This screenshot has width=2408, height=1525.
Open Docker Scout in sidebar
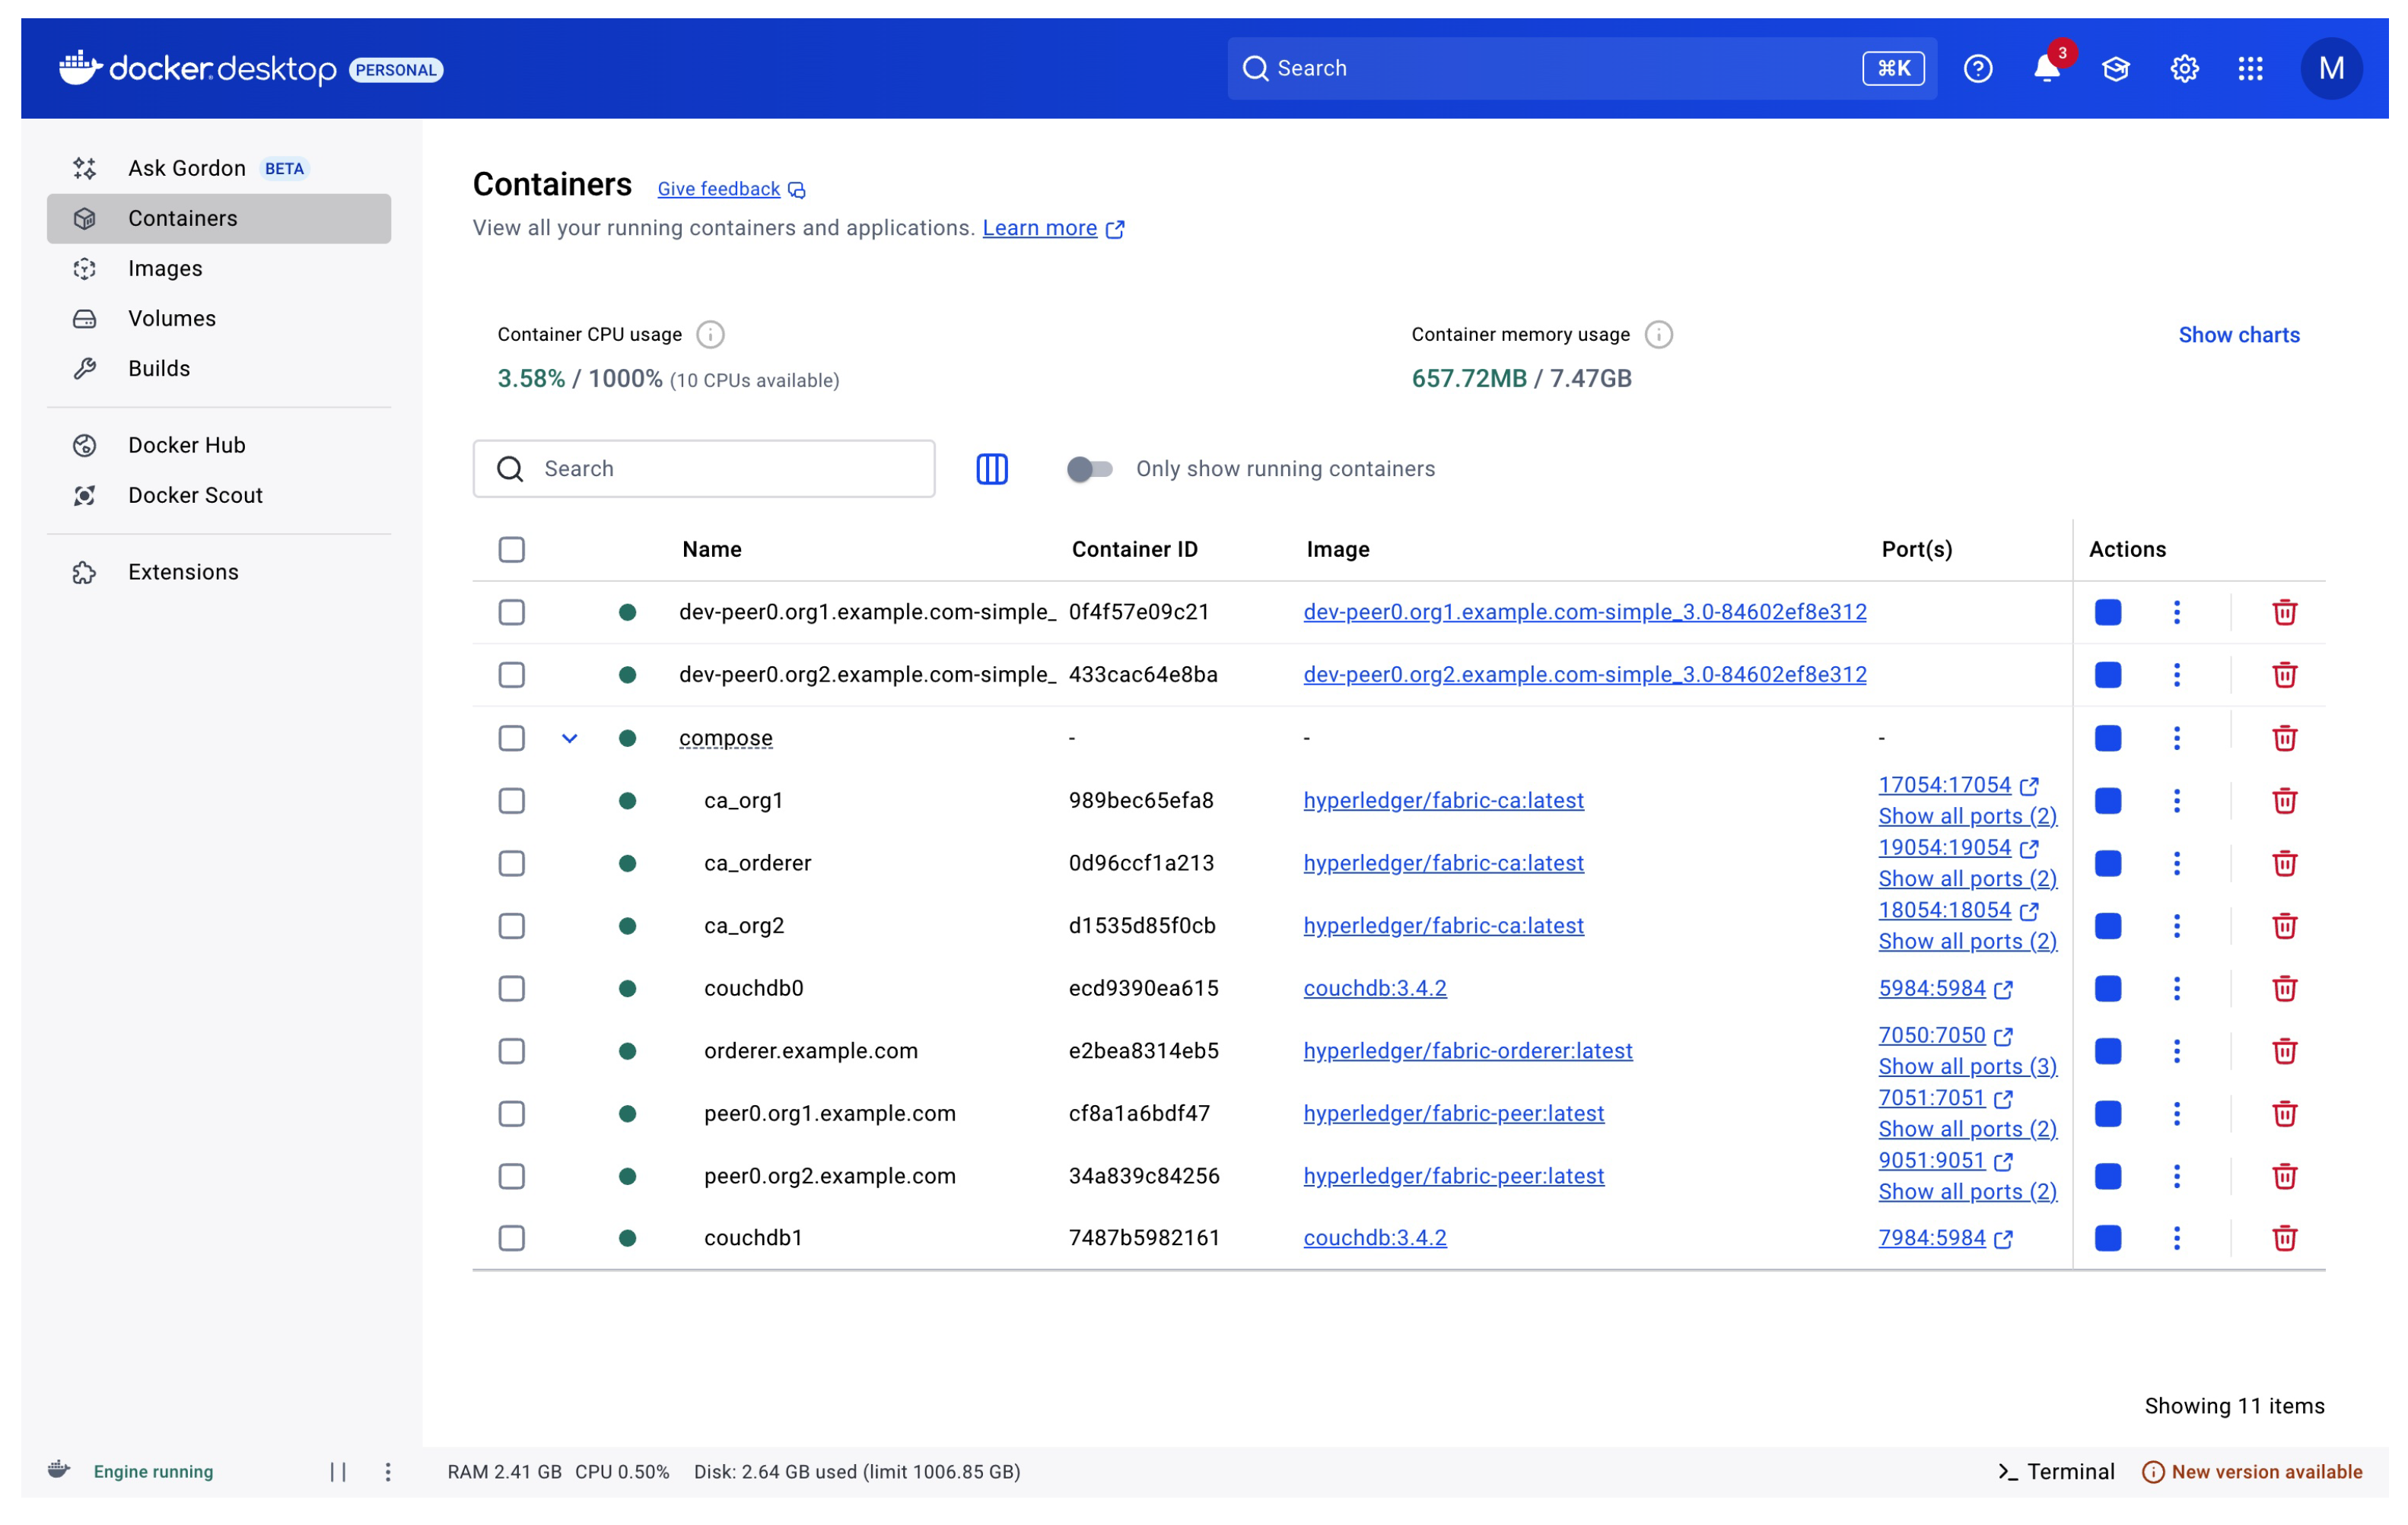point(218,495)
